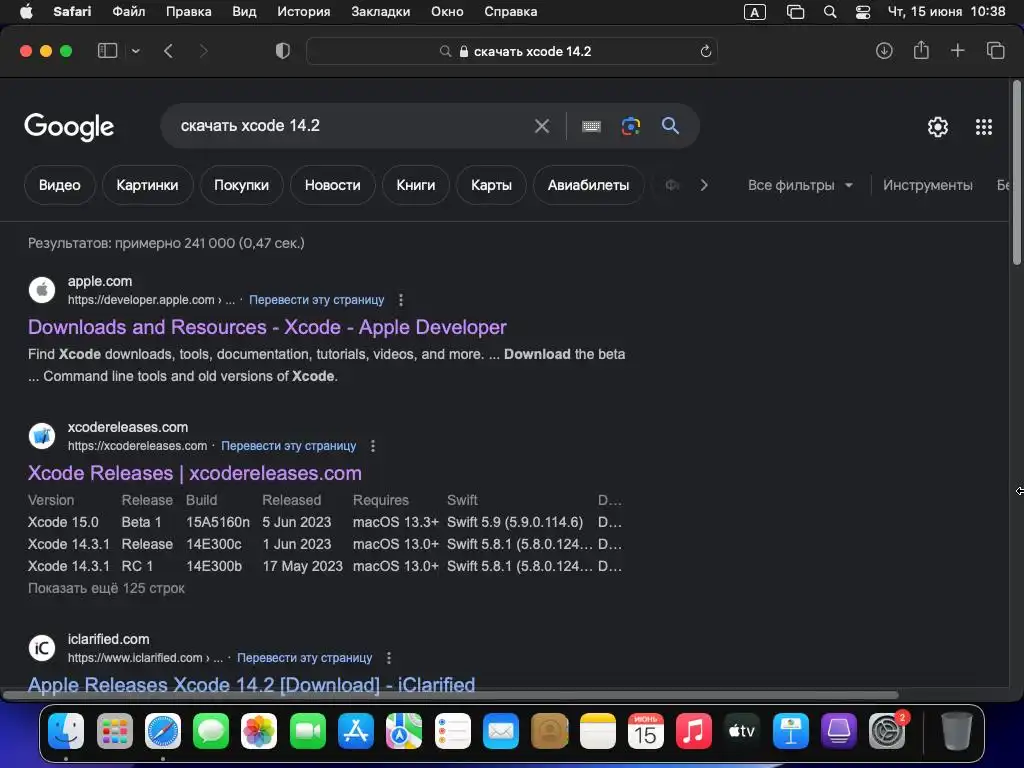The height and width of the screenshot is (768, 1024).
Task: Toggle the Safari sidebar
Action: 107,51
